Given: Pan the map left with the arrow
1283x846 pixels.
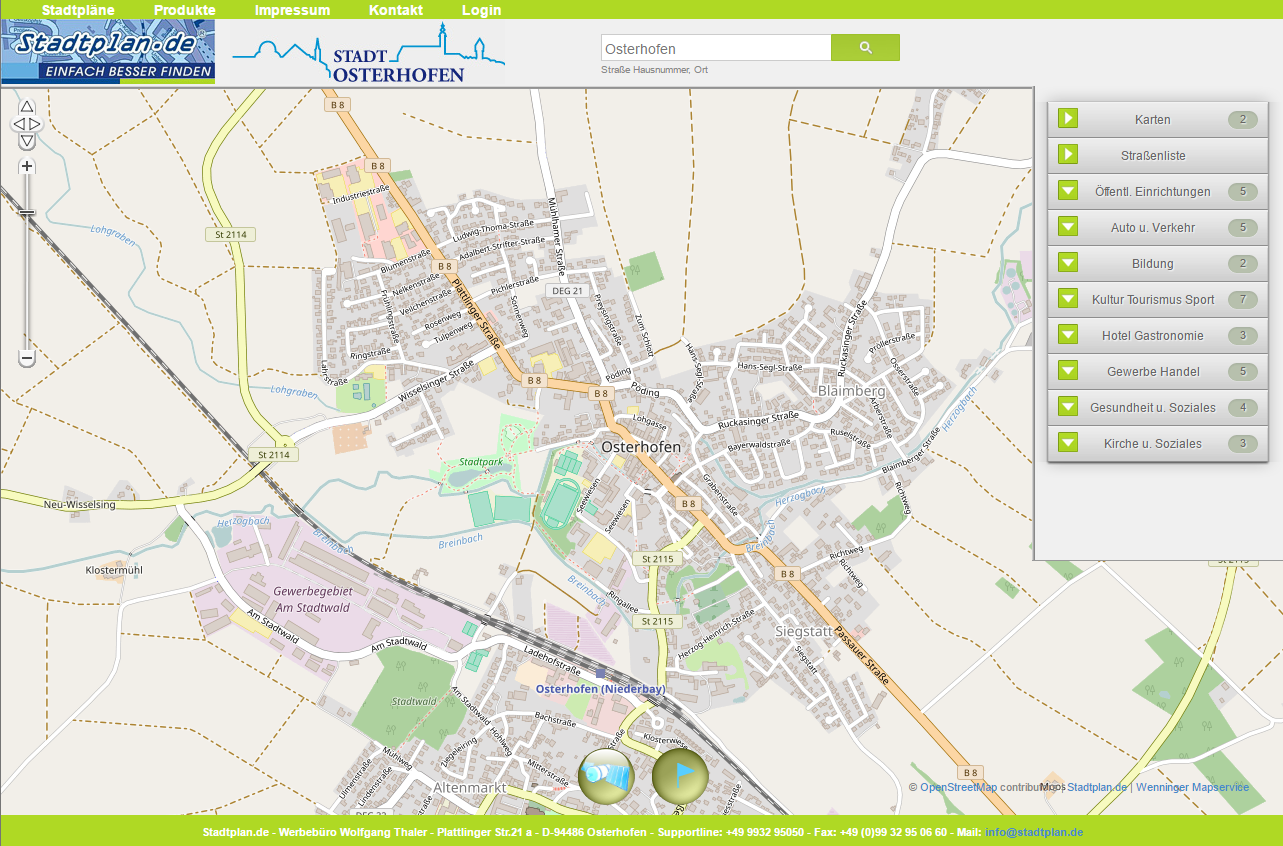Looking at the screenshot, I should [18, 124].
